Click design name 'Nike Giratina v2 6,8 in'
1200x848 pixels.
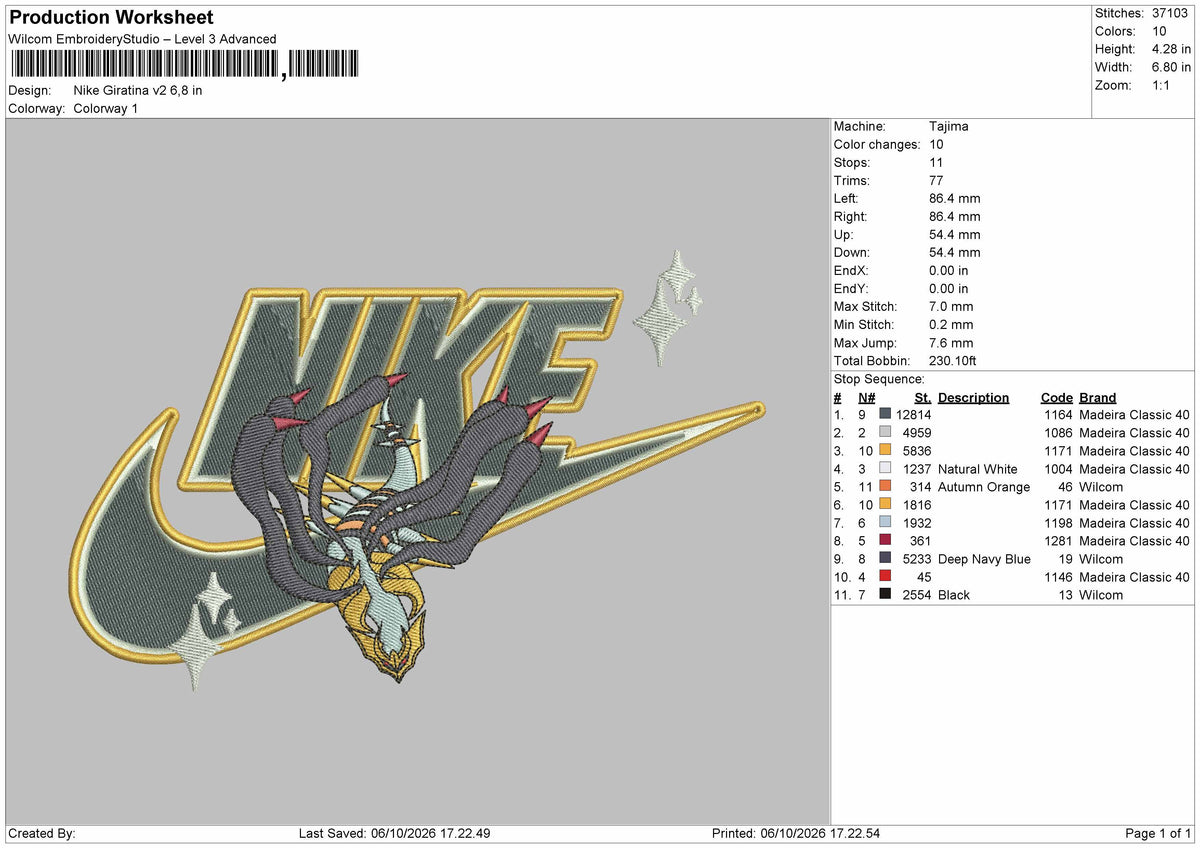[138, 90]
